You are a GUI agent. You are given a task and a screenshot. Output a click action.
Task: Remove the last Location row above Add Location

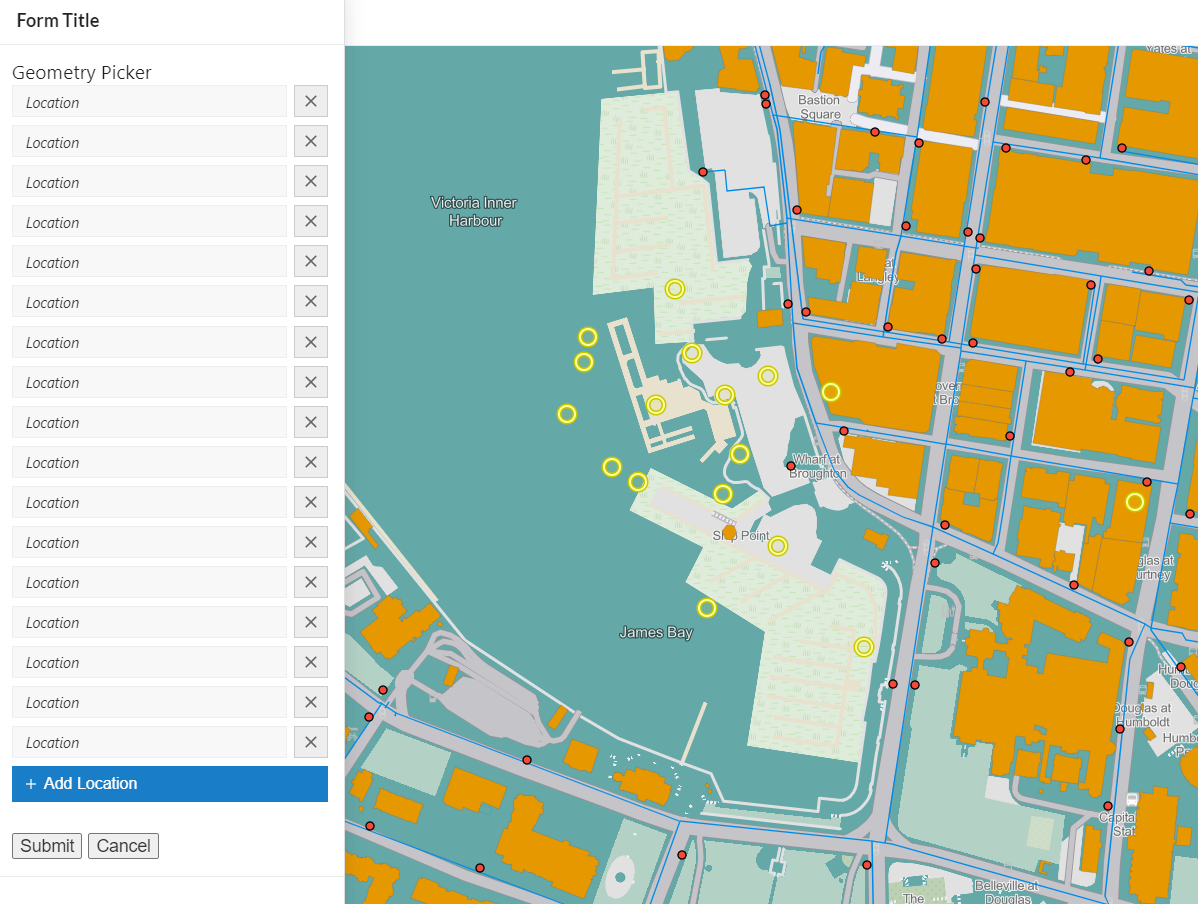pos(311,742)
